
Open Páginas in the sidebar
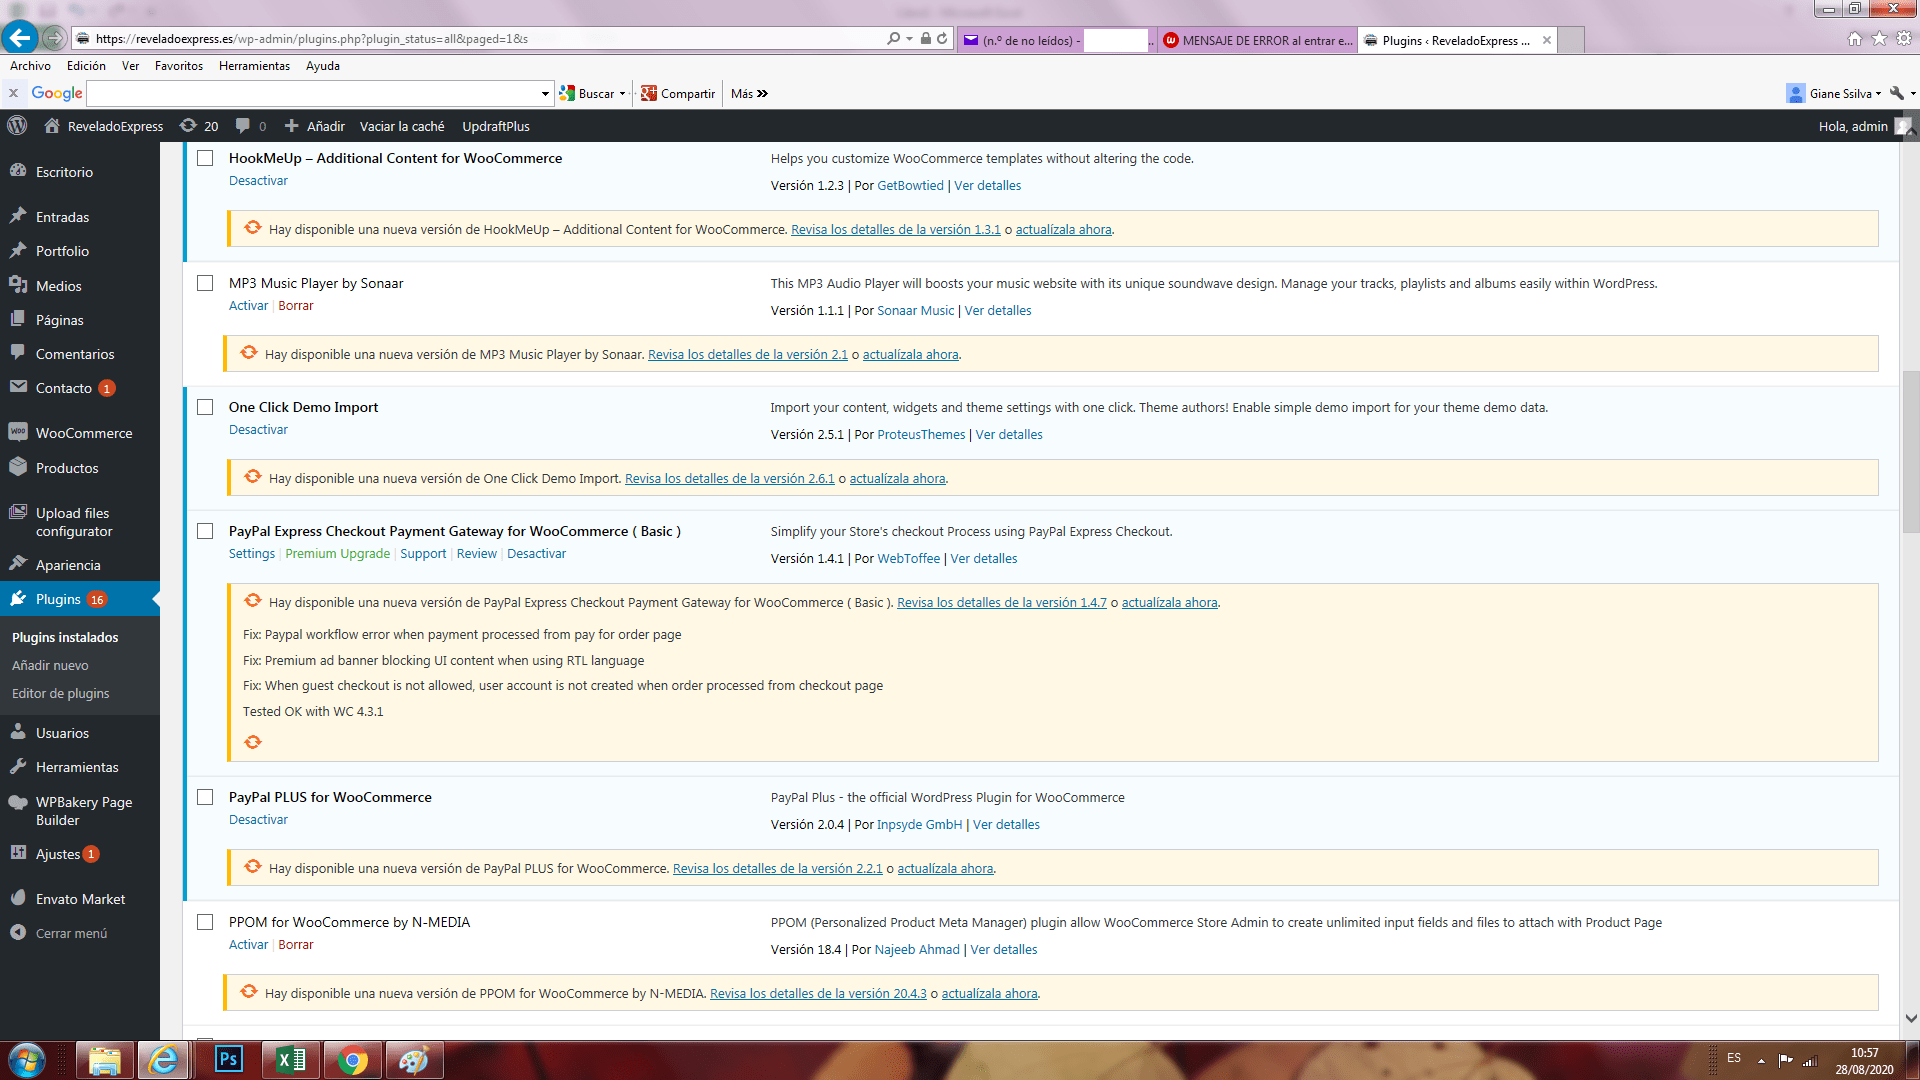click(x=59, y=320)
